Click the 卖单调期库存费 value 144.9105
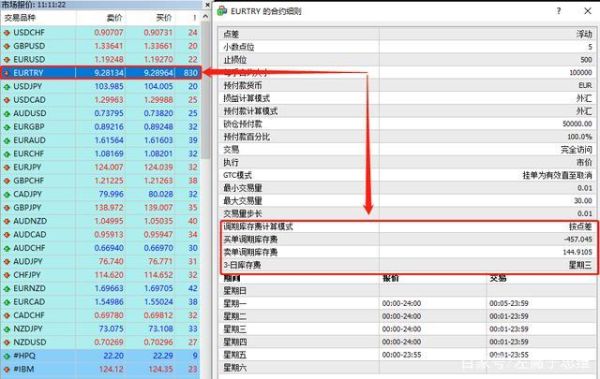The height and width of the screenshot is (379, 600). [577, 252]
